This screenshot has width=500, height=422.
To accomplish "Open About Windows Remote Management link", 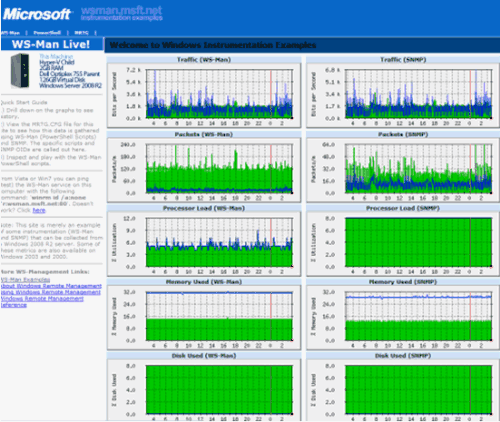I will pyautogui.click(x=51, y=286).
